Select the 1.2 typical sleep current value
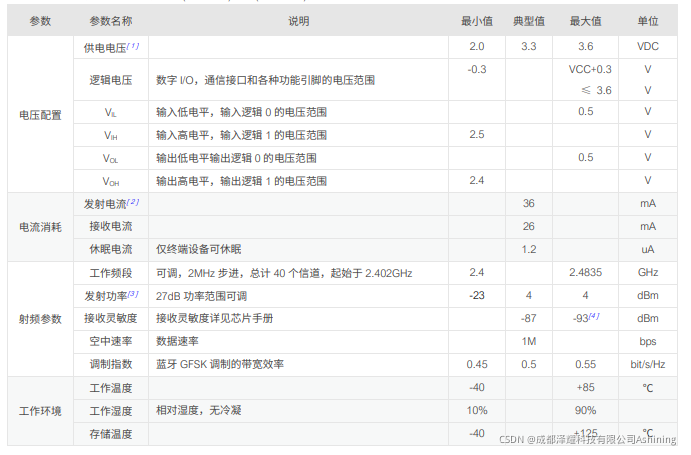 click(528, 249)
